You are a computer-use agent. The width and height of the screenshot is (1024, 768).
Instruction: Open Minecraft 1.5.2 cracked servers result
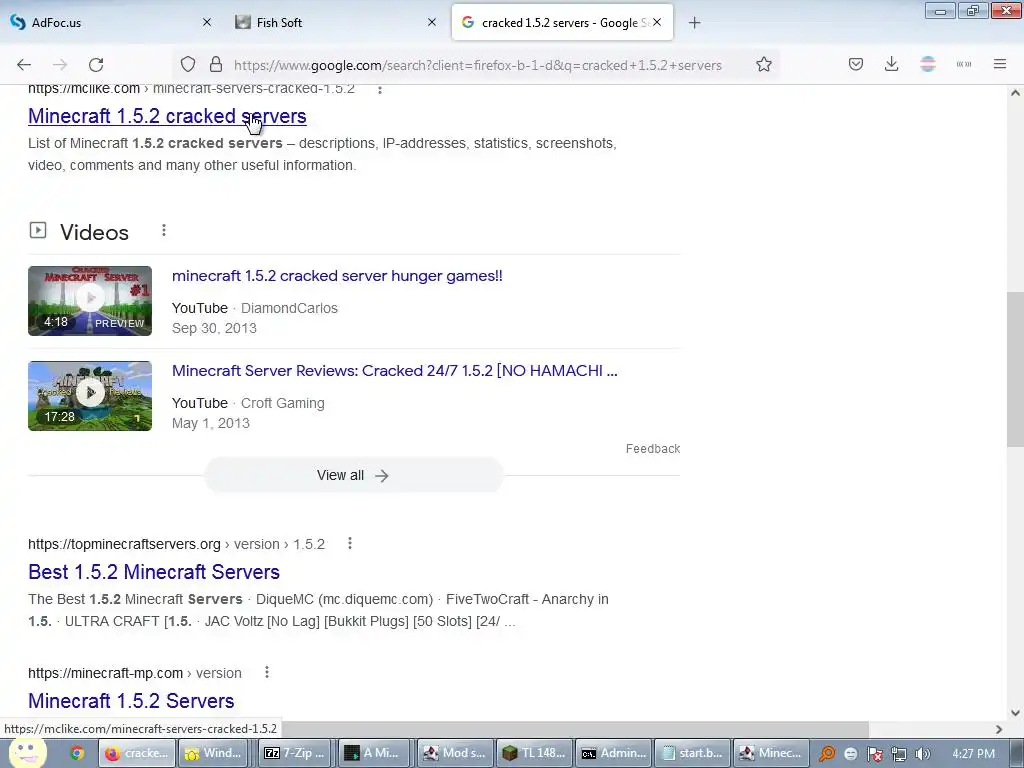point(167,116)
